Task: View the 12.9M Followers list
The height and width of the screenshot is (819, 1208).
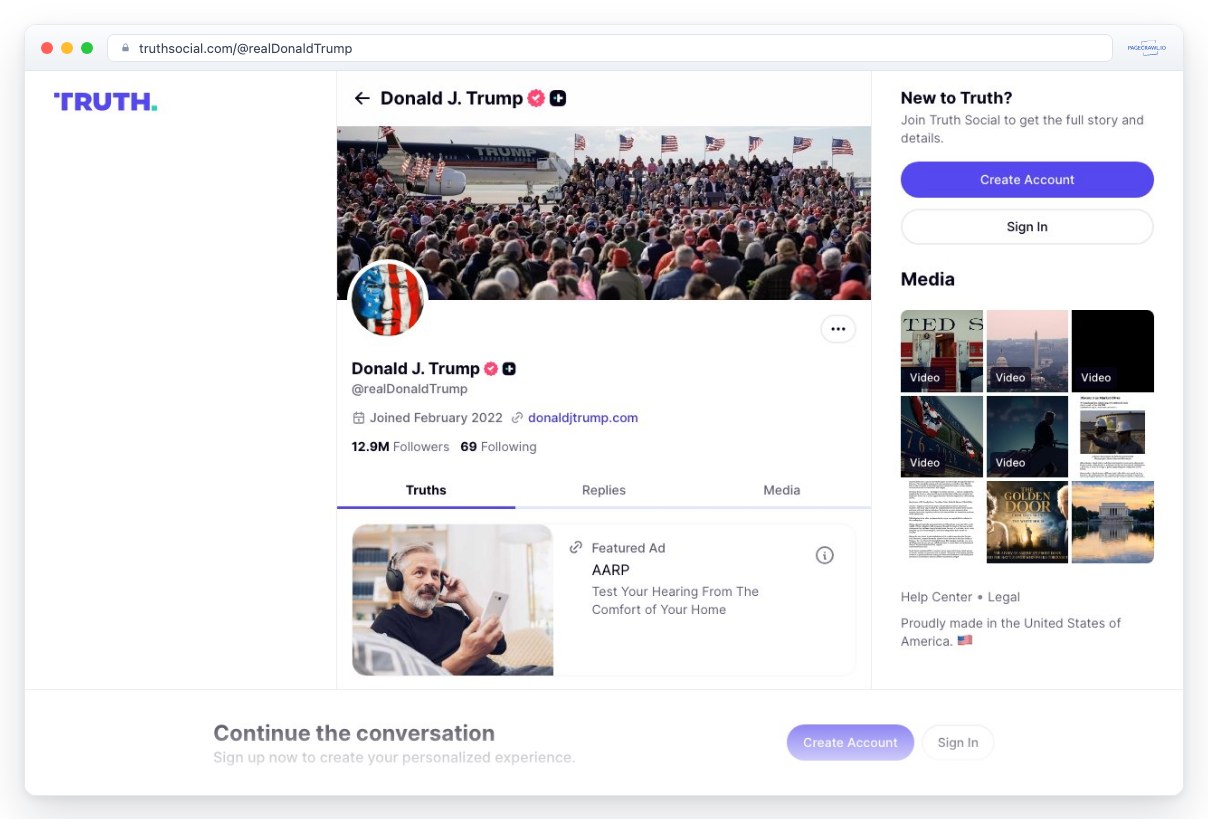Action: (x=400, y=447)
